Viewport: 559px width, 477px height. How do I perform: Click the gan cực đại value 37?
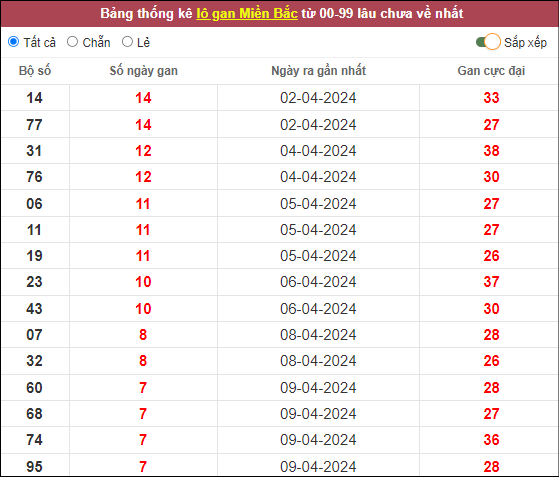(491, 282)
